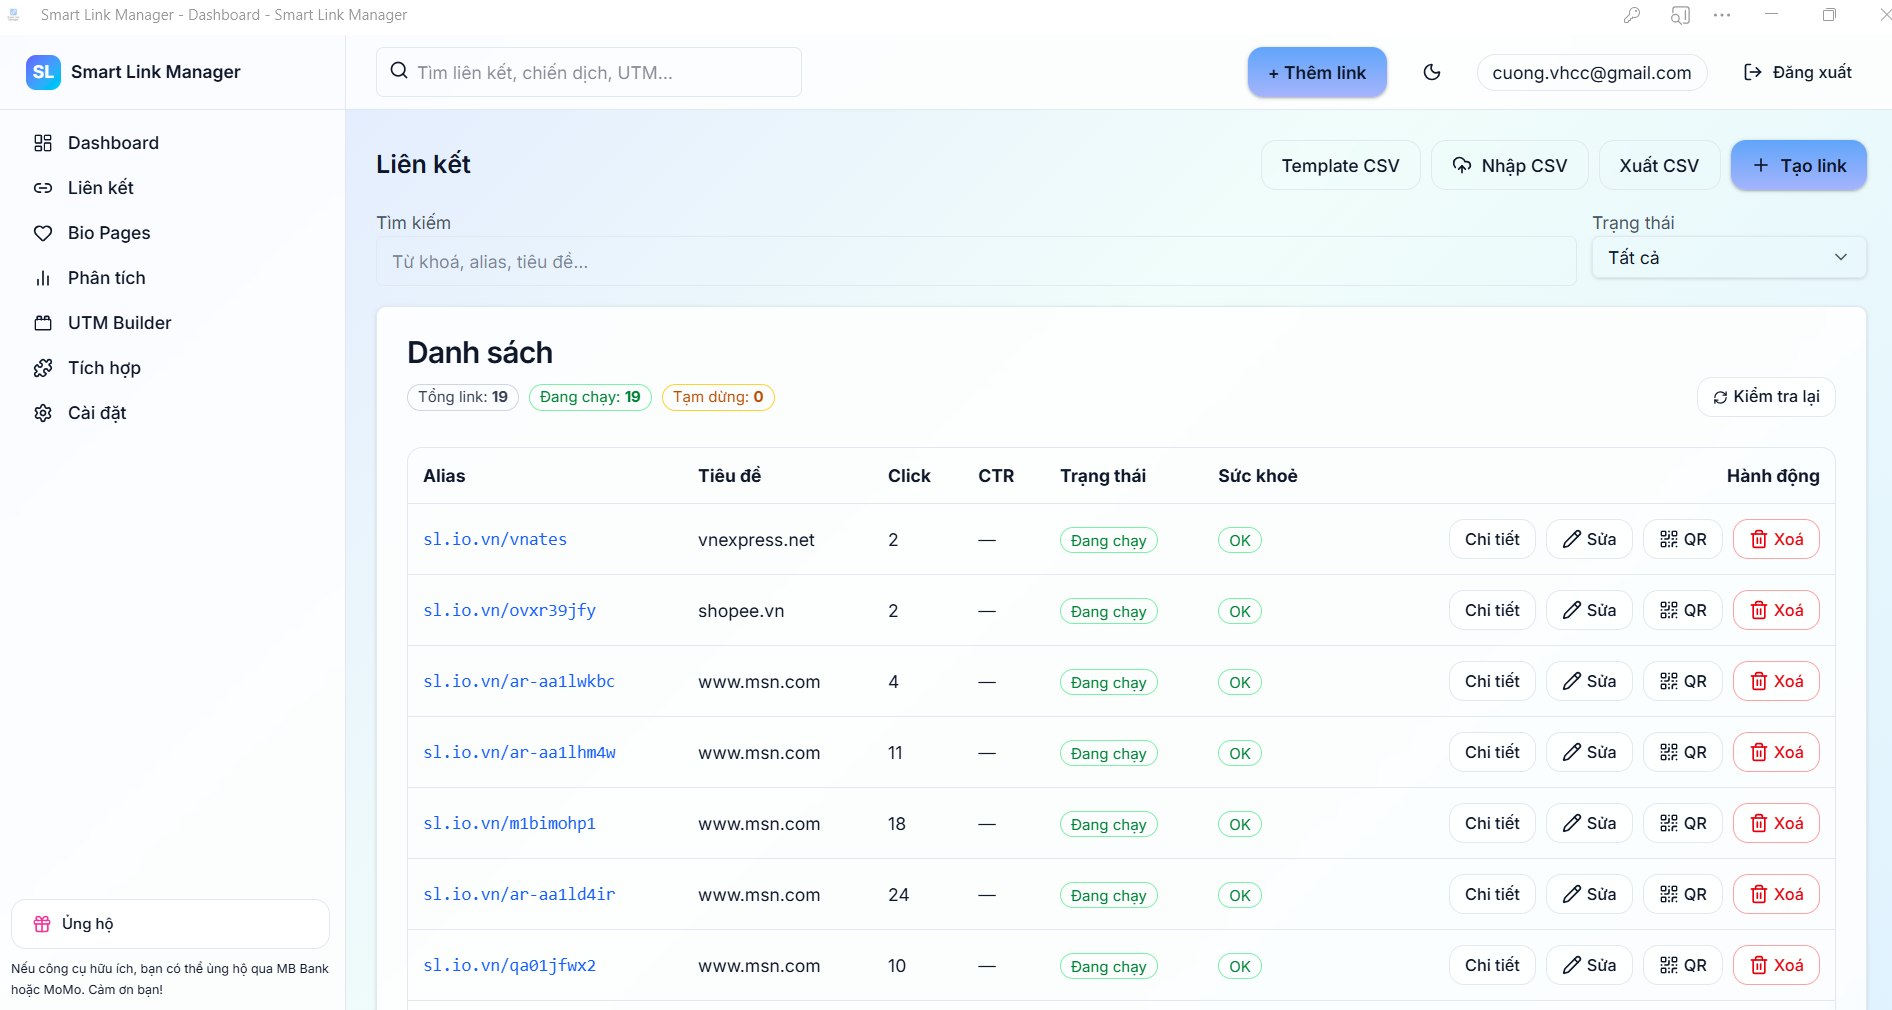This screenshot has height=1010, width=1892.
Task: Download the Template CSV
Action: click(x=1340, y=165)
